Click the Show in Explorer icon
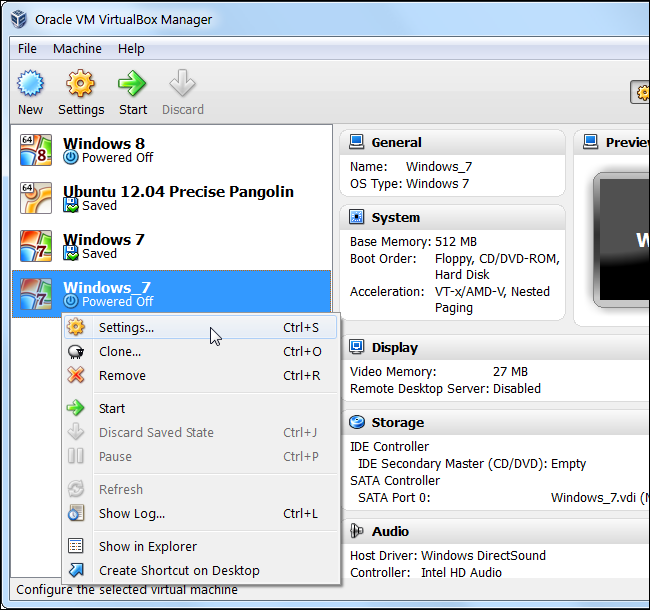Image resolution: width=650 pixels, height=610 pixels. [x=76, y=547]
